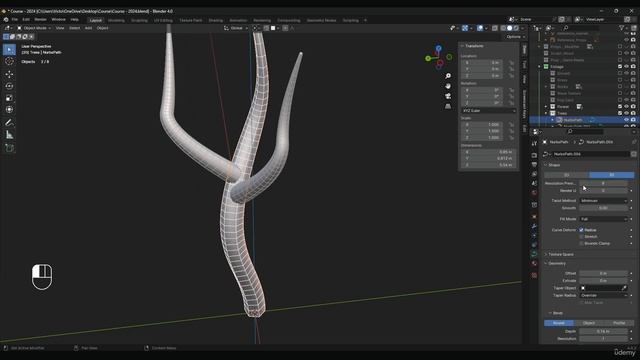The image size is (640, 360).
Task: Toggle Stretch checkbox under Curve Deform
Action: tap(582, 237)
